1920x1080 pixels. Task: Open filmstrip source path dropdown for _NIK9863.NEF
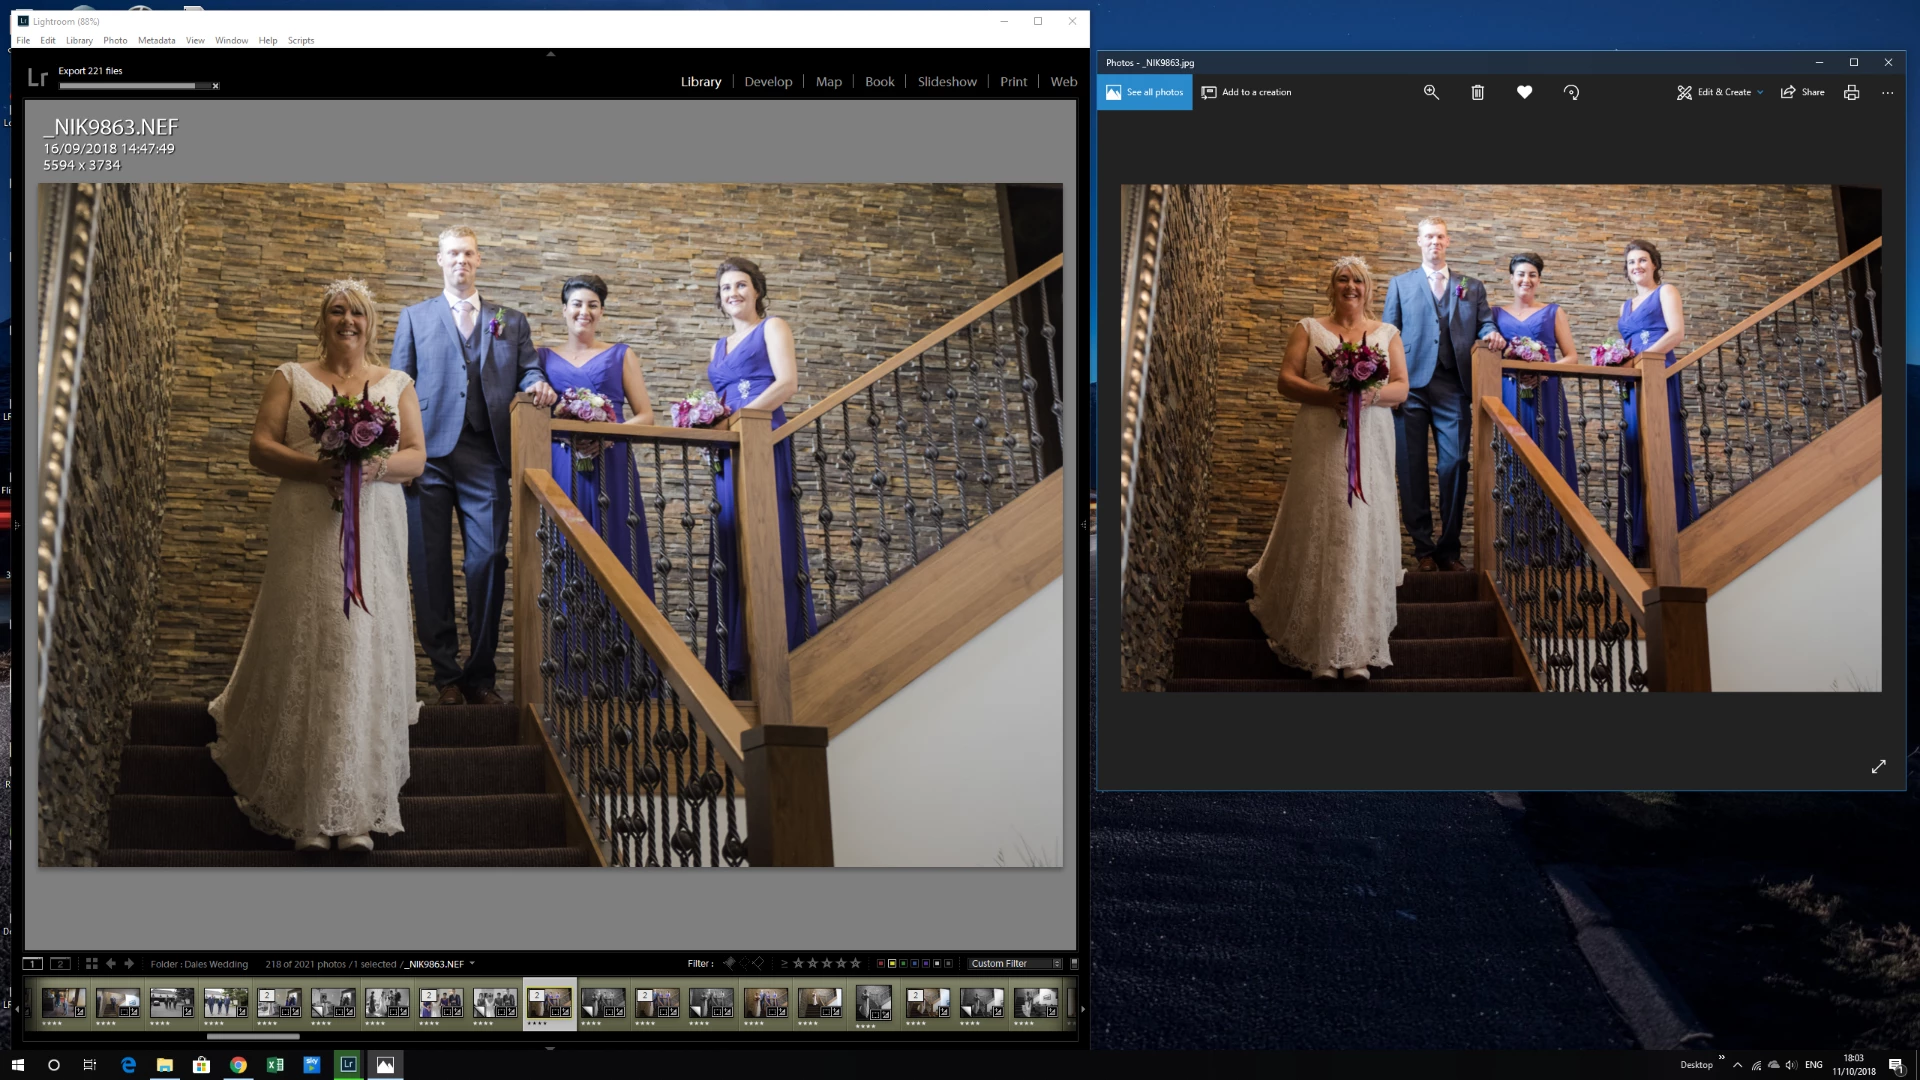click(472, 964)
